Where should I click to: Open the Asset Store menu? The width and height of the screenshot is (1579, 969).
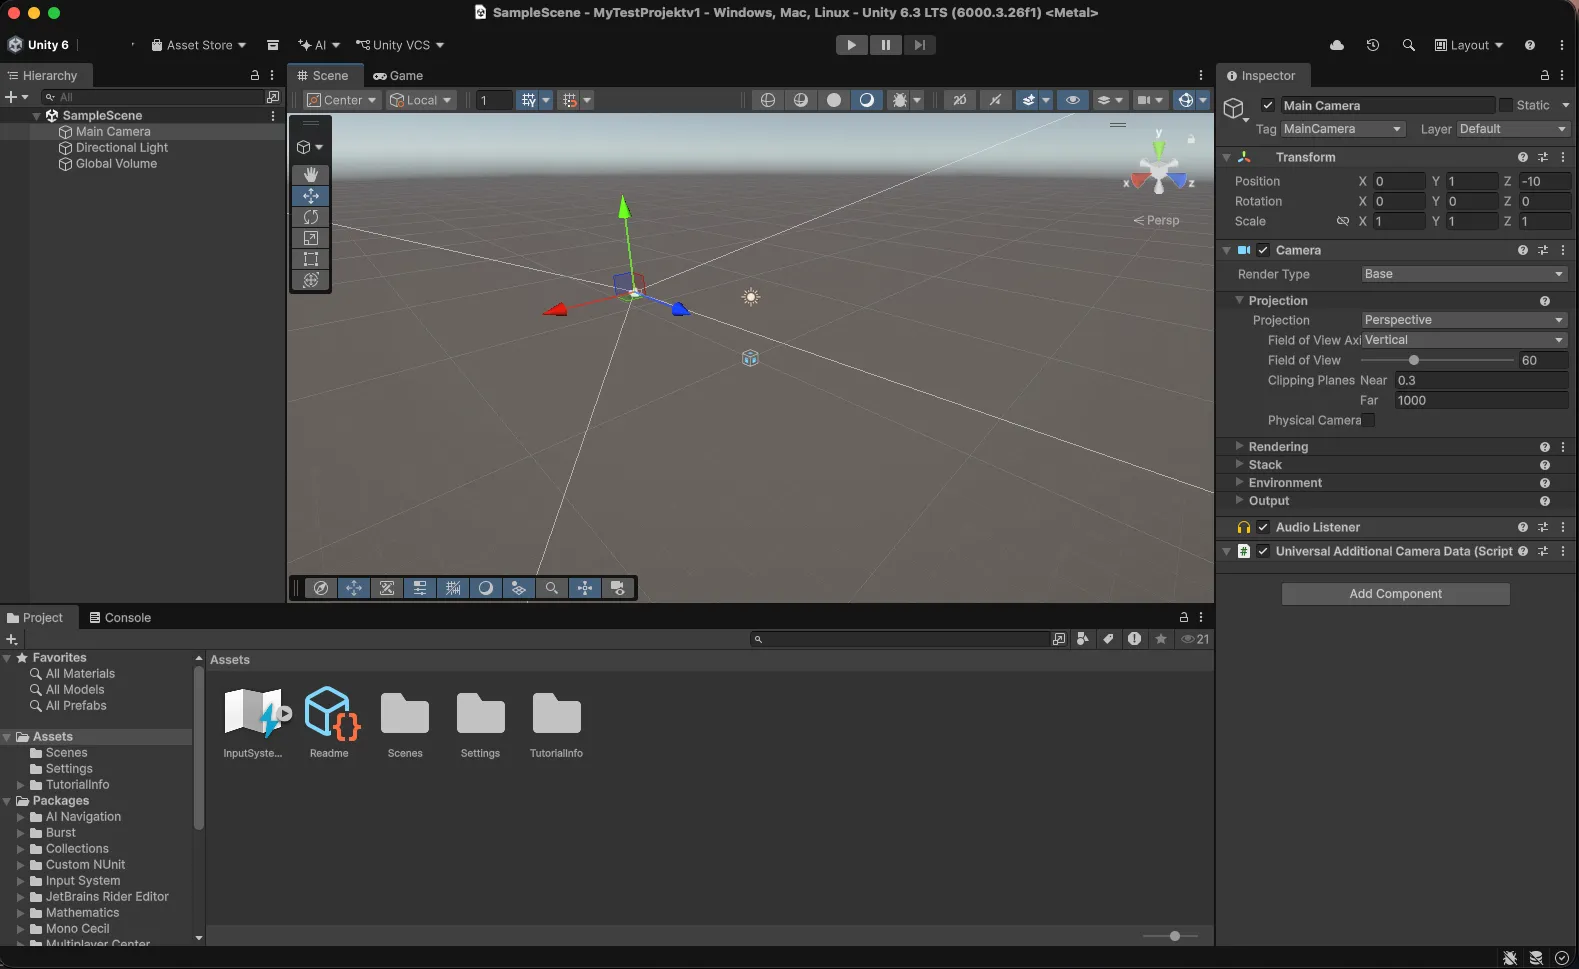tap(198, 45)
